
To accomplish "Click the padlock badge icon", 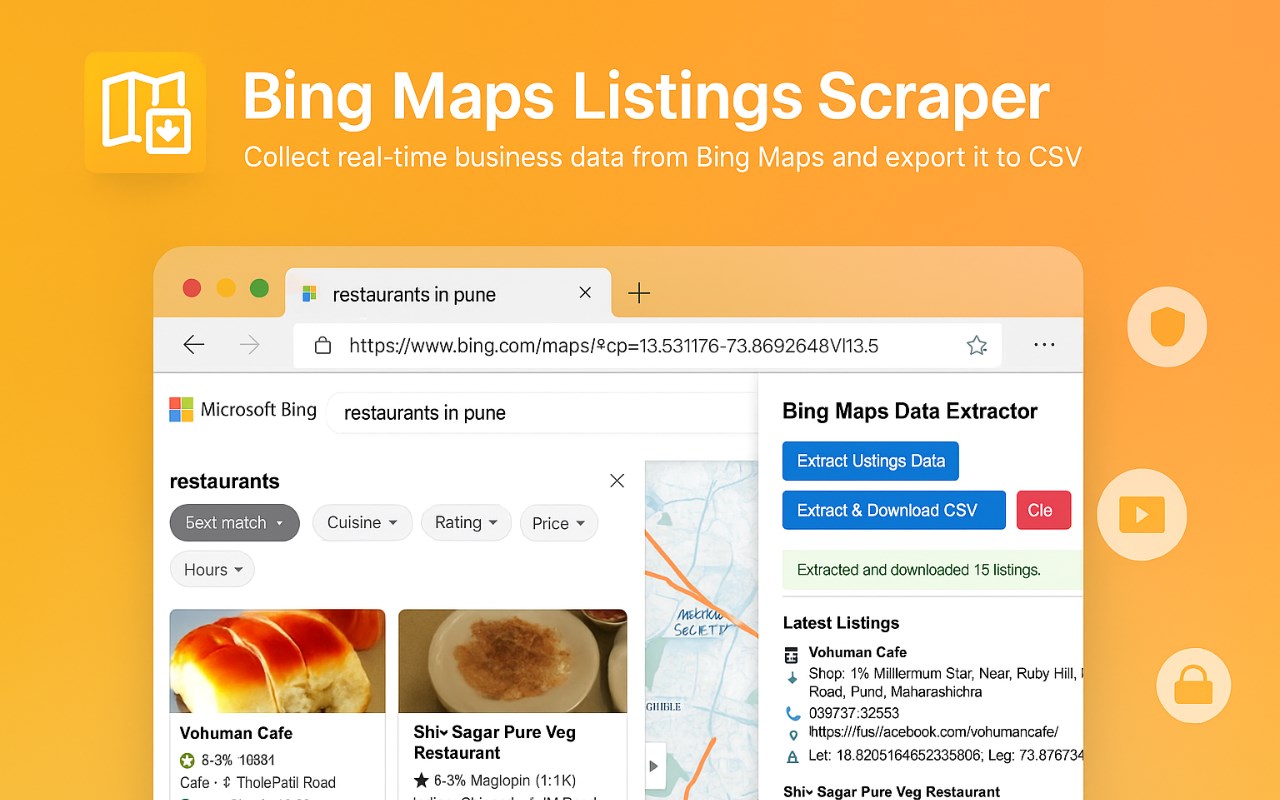I will tap(1193, 686).
